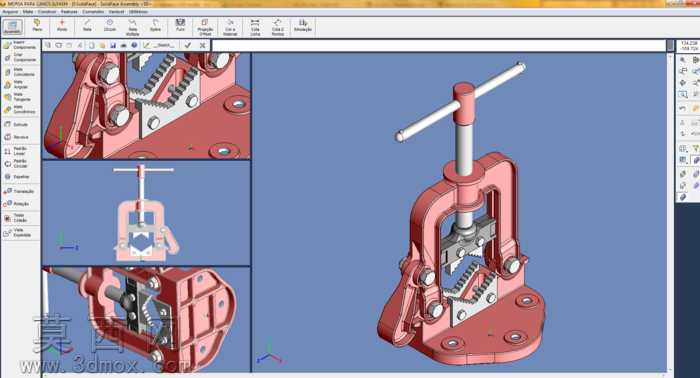Click the pencil sketch icon

tap(146, 45)
